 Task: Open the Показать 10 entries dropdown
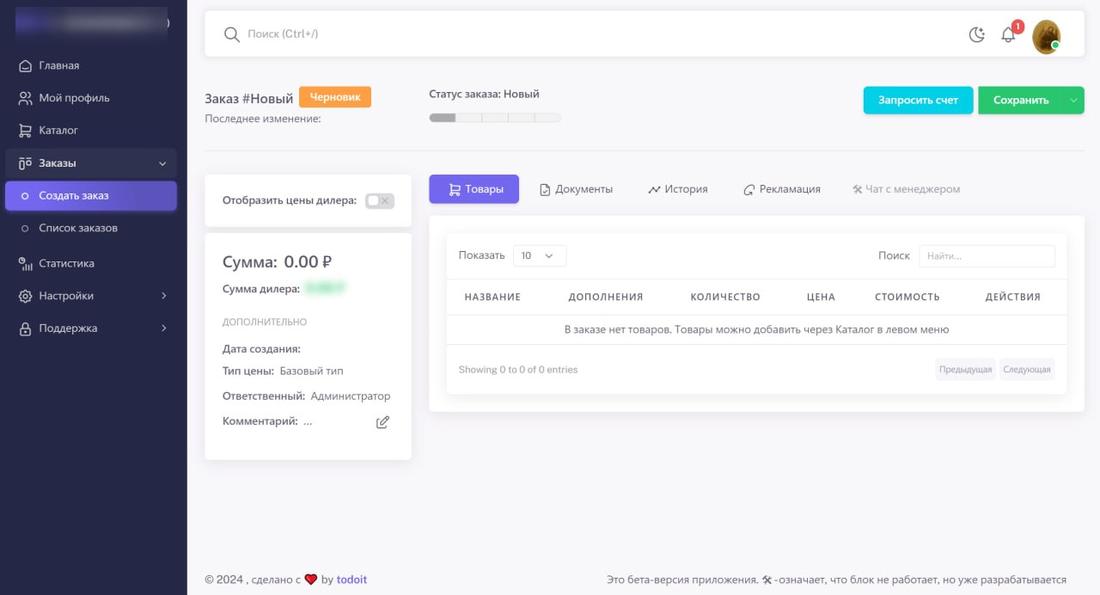[x=539, y=255]
